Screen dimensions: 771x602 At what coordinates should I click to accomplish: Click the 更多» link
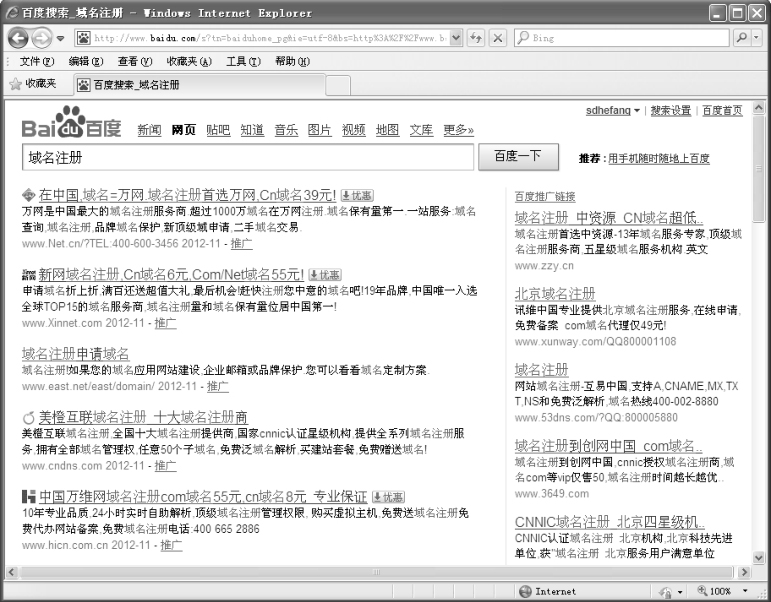[x=458, y=130]
